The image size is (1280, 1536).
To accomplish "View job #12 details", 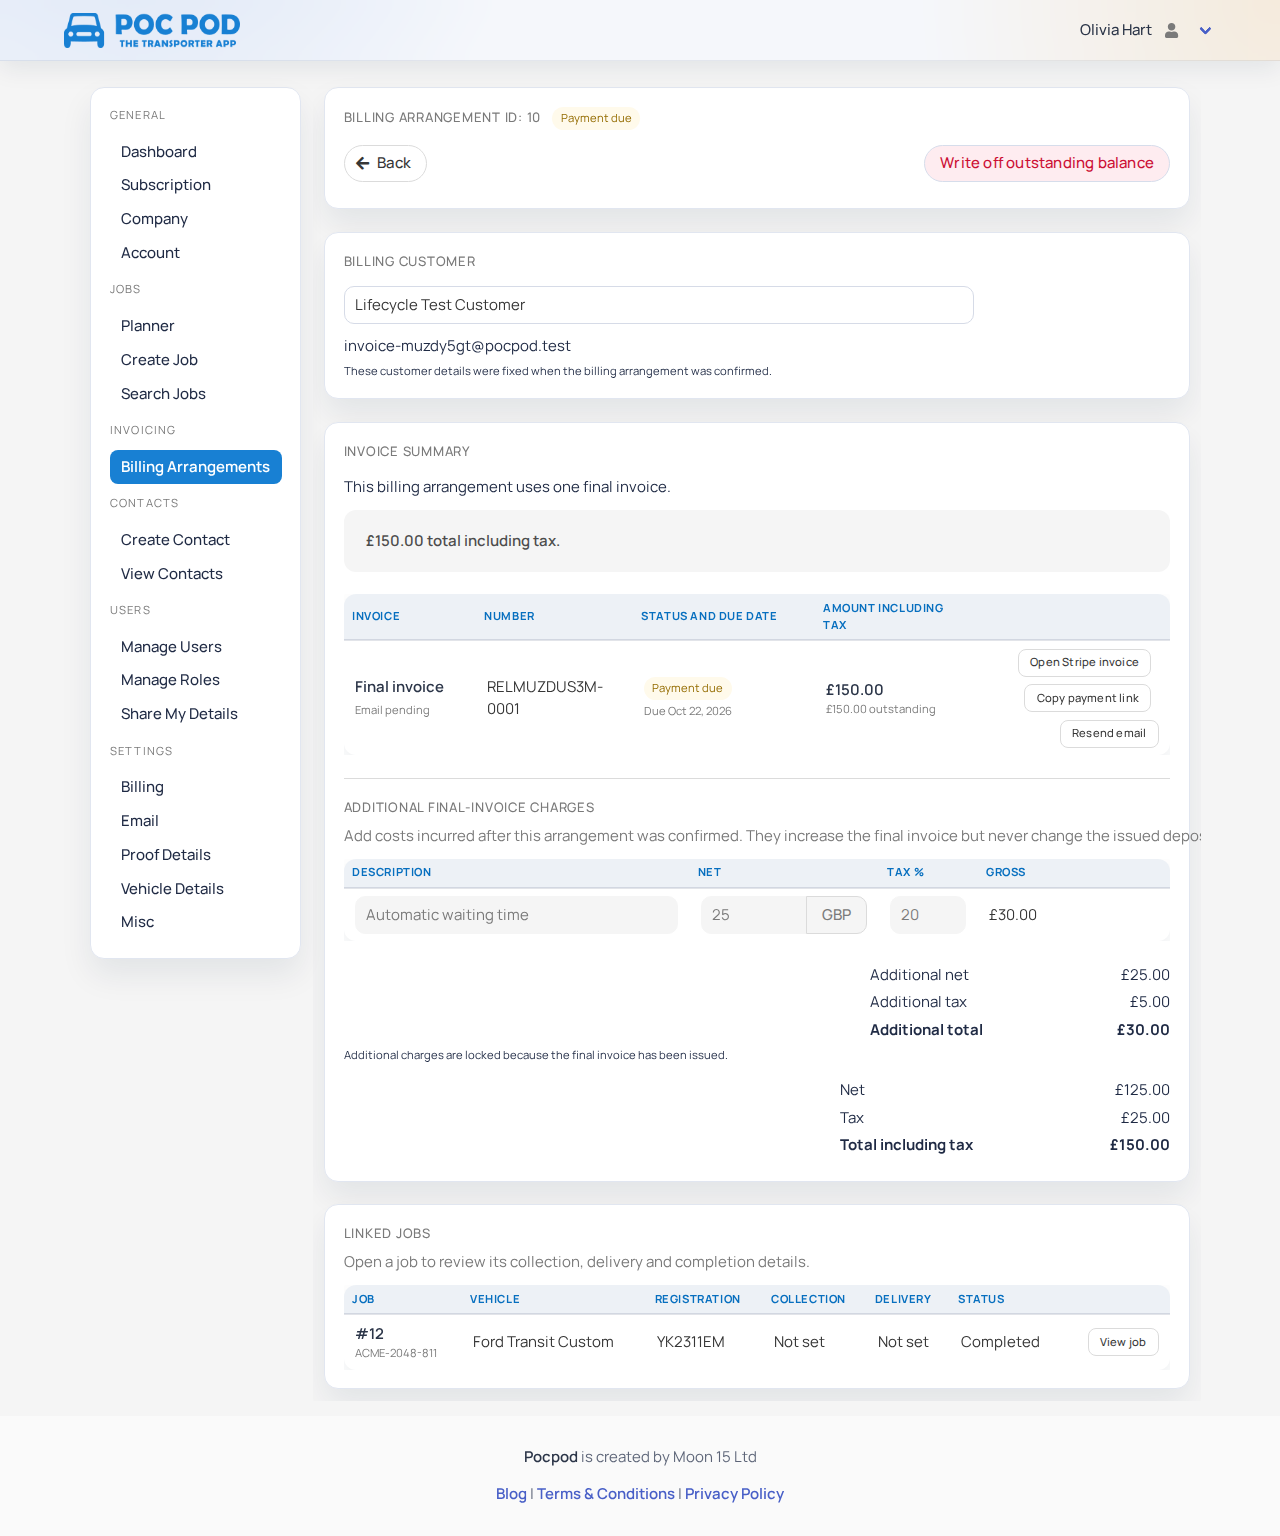I will tap(1123, 1342).
